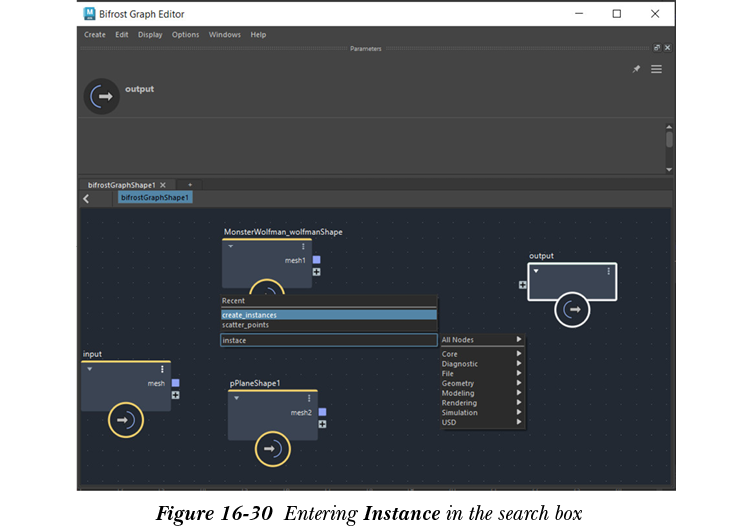This screenshot has height=531, width=739.
Task: Click the pPlaneShape1 node arrow icon
Action: [272, 449]
